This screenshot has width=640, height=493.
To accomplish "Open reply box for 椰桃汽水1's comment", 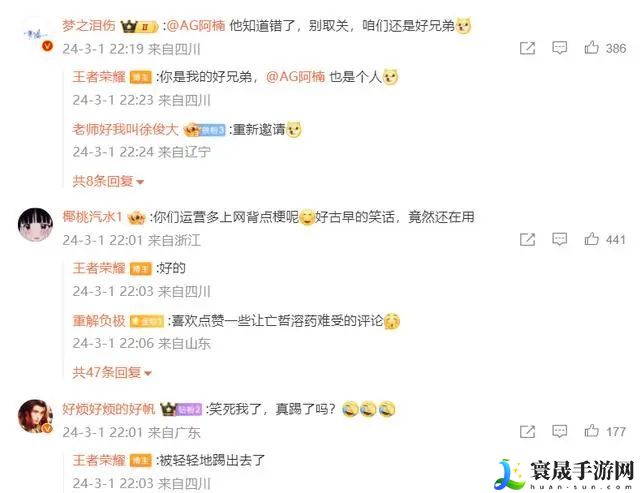I will coord(559,239).
